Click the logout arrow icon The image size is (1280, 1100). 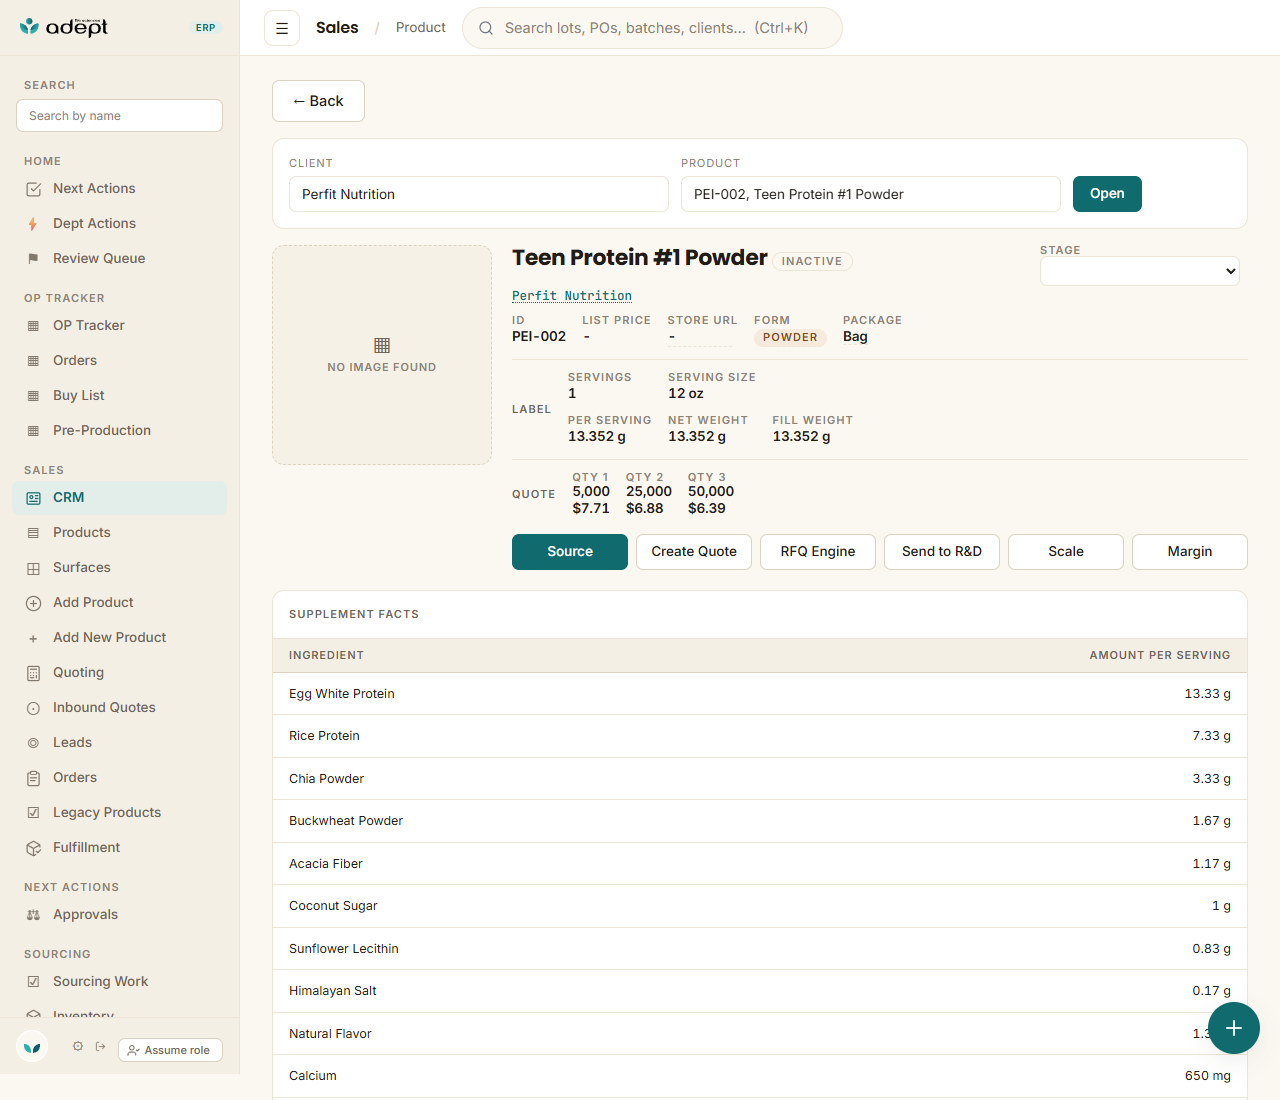point(101,1046)
